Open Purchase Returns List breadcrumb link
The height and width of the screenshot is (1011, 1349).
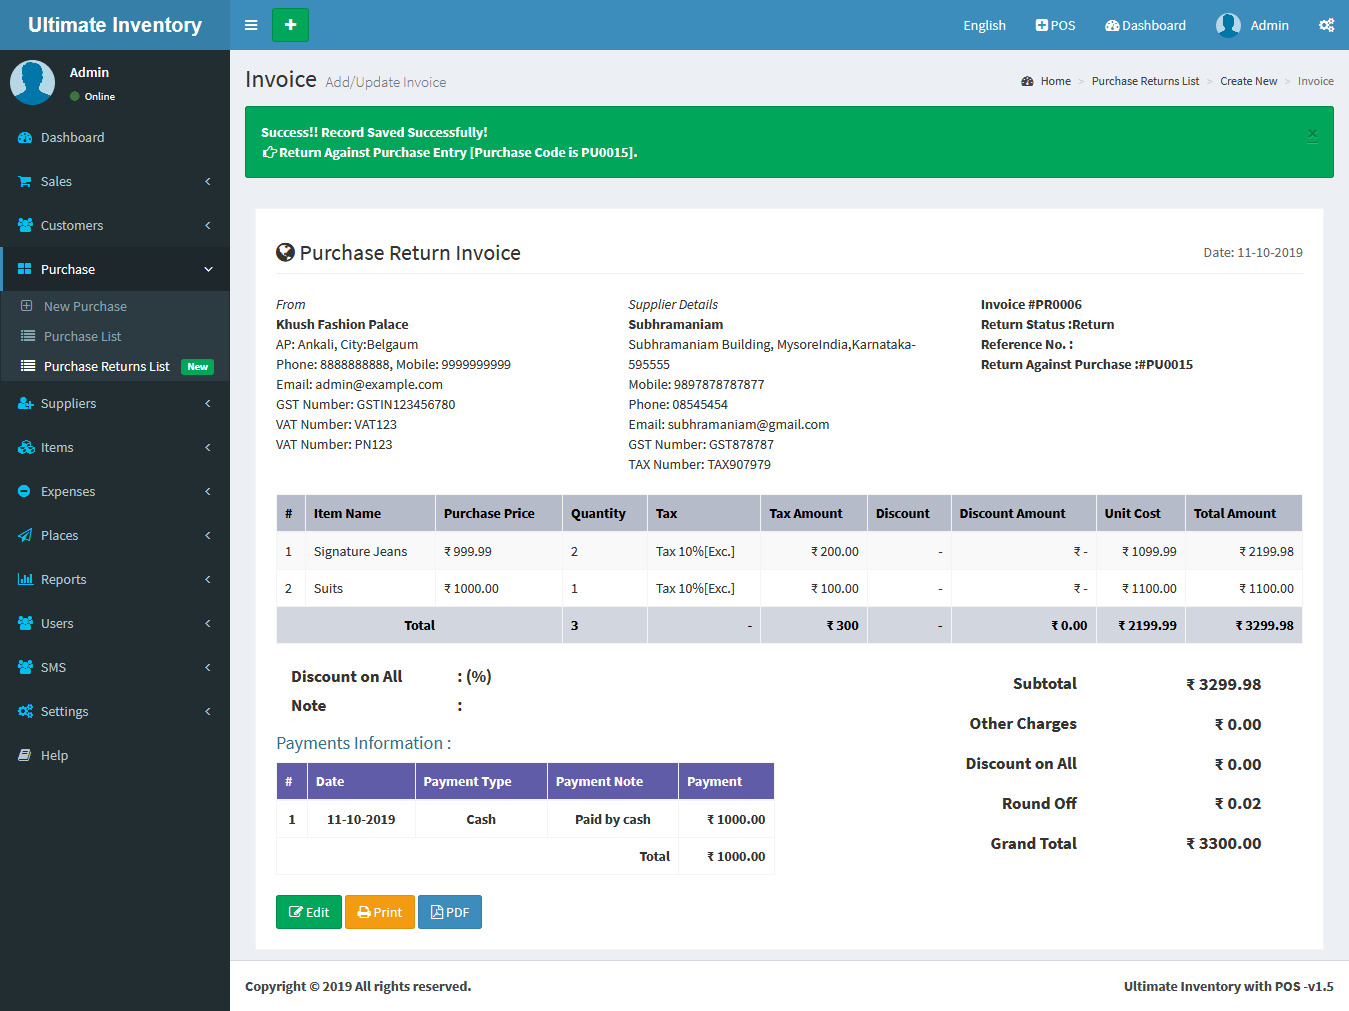coord(1145,81)
